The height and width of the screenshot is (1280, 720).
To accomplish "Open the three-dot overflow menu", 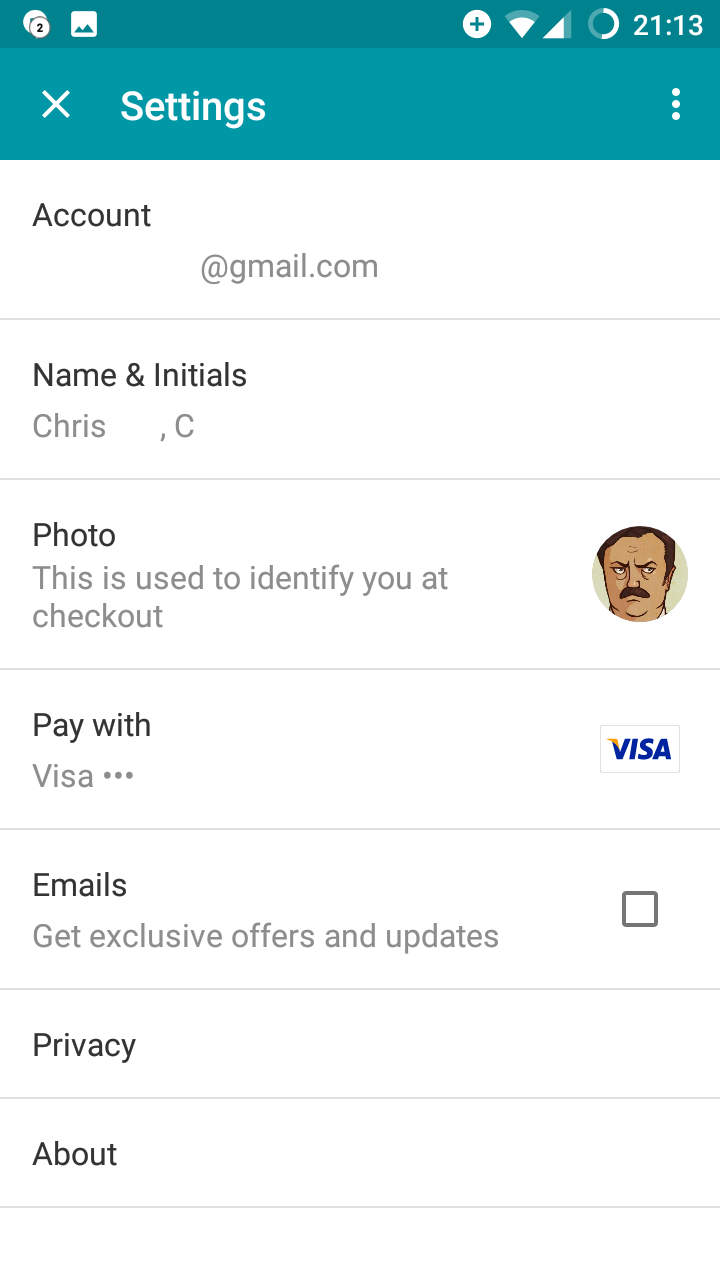I will 676,104.
